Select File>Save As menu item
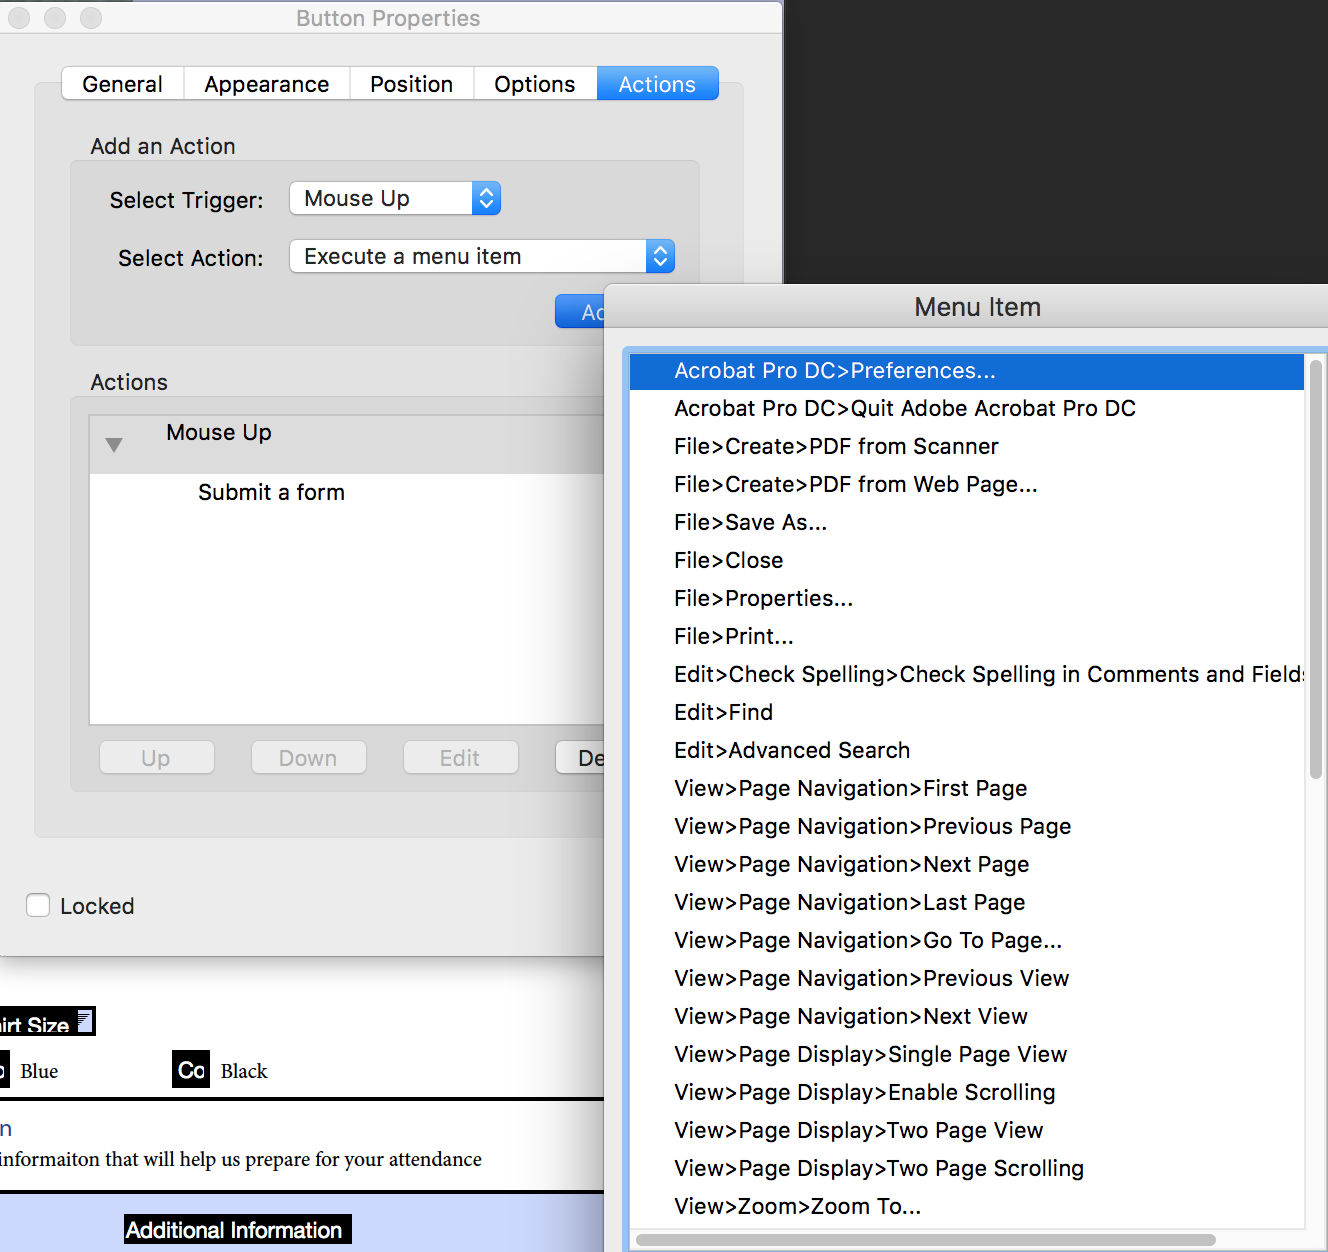 750,522
